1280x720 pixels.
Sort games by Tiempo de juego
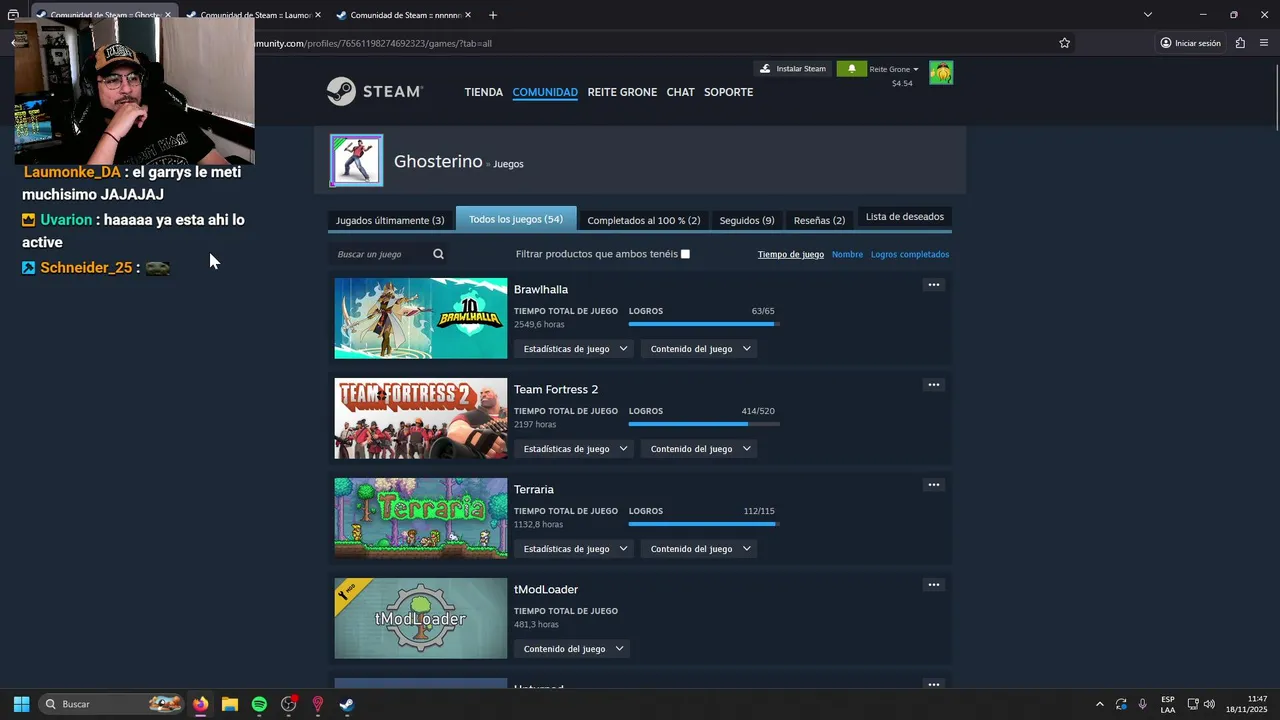coord(791,254)
